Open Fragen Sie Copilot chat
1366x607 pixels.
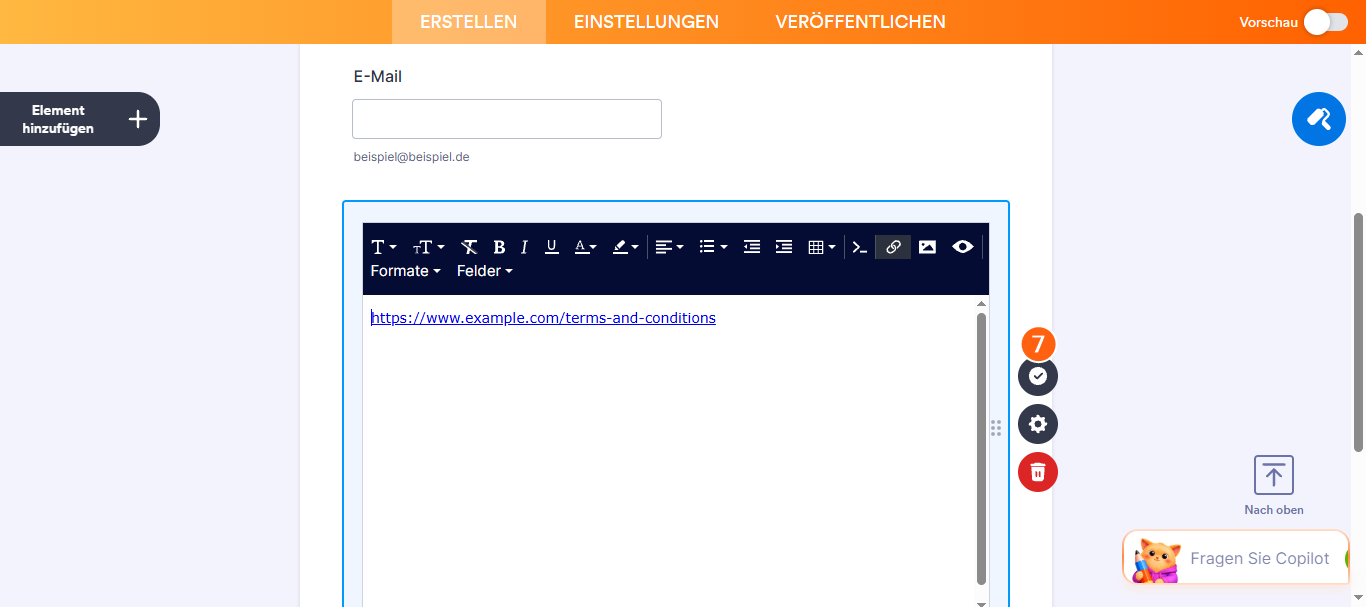point(1236,558)
